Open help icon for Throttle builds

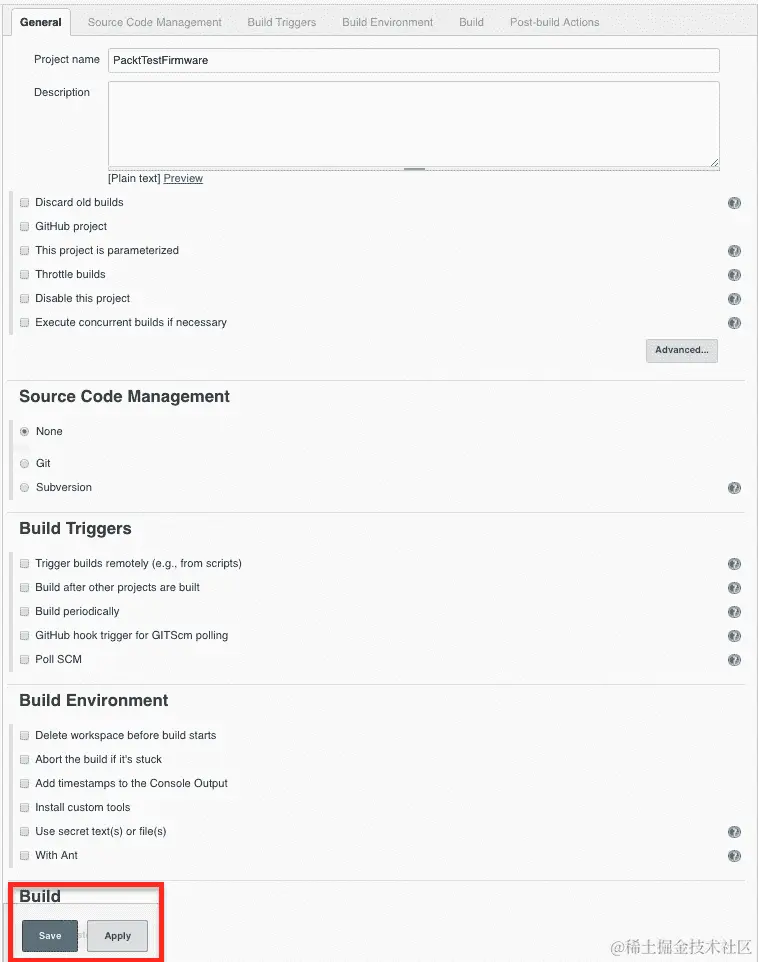[734, 275]
